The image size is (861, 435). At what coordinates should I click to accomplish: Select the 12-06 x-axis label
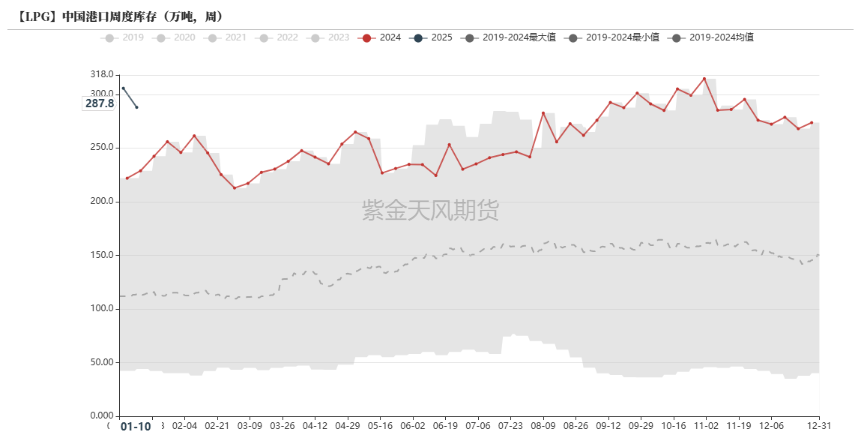click(771, 426)
